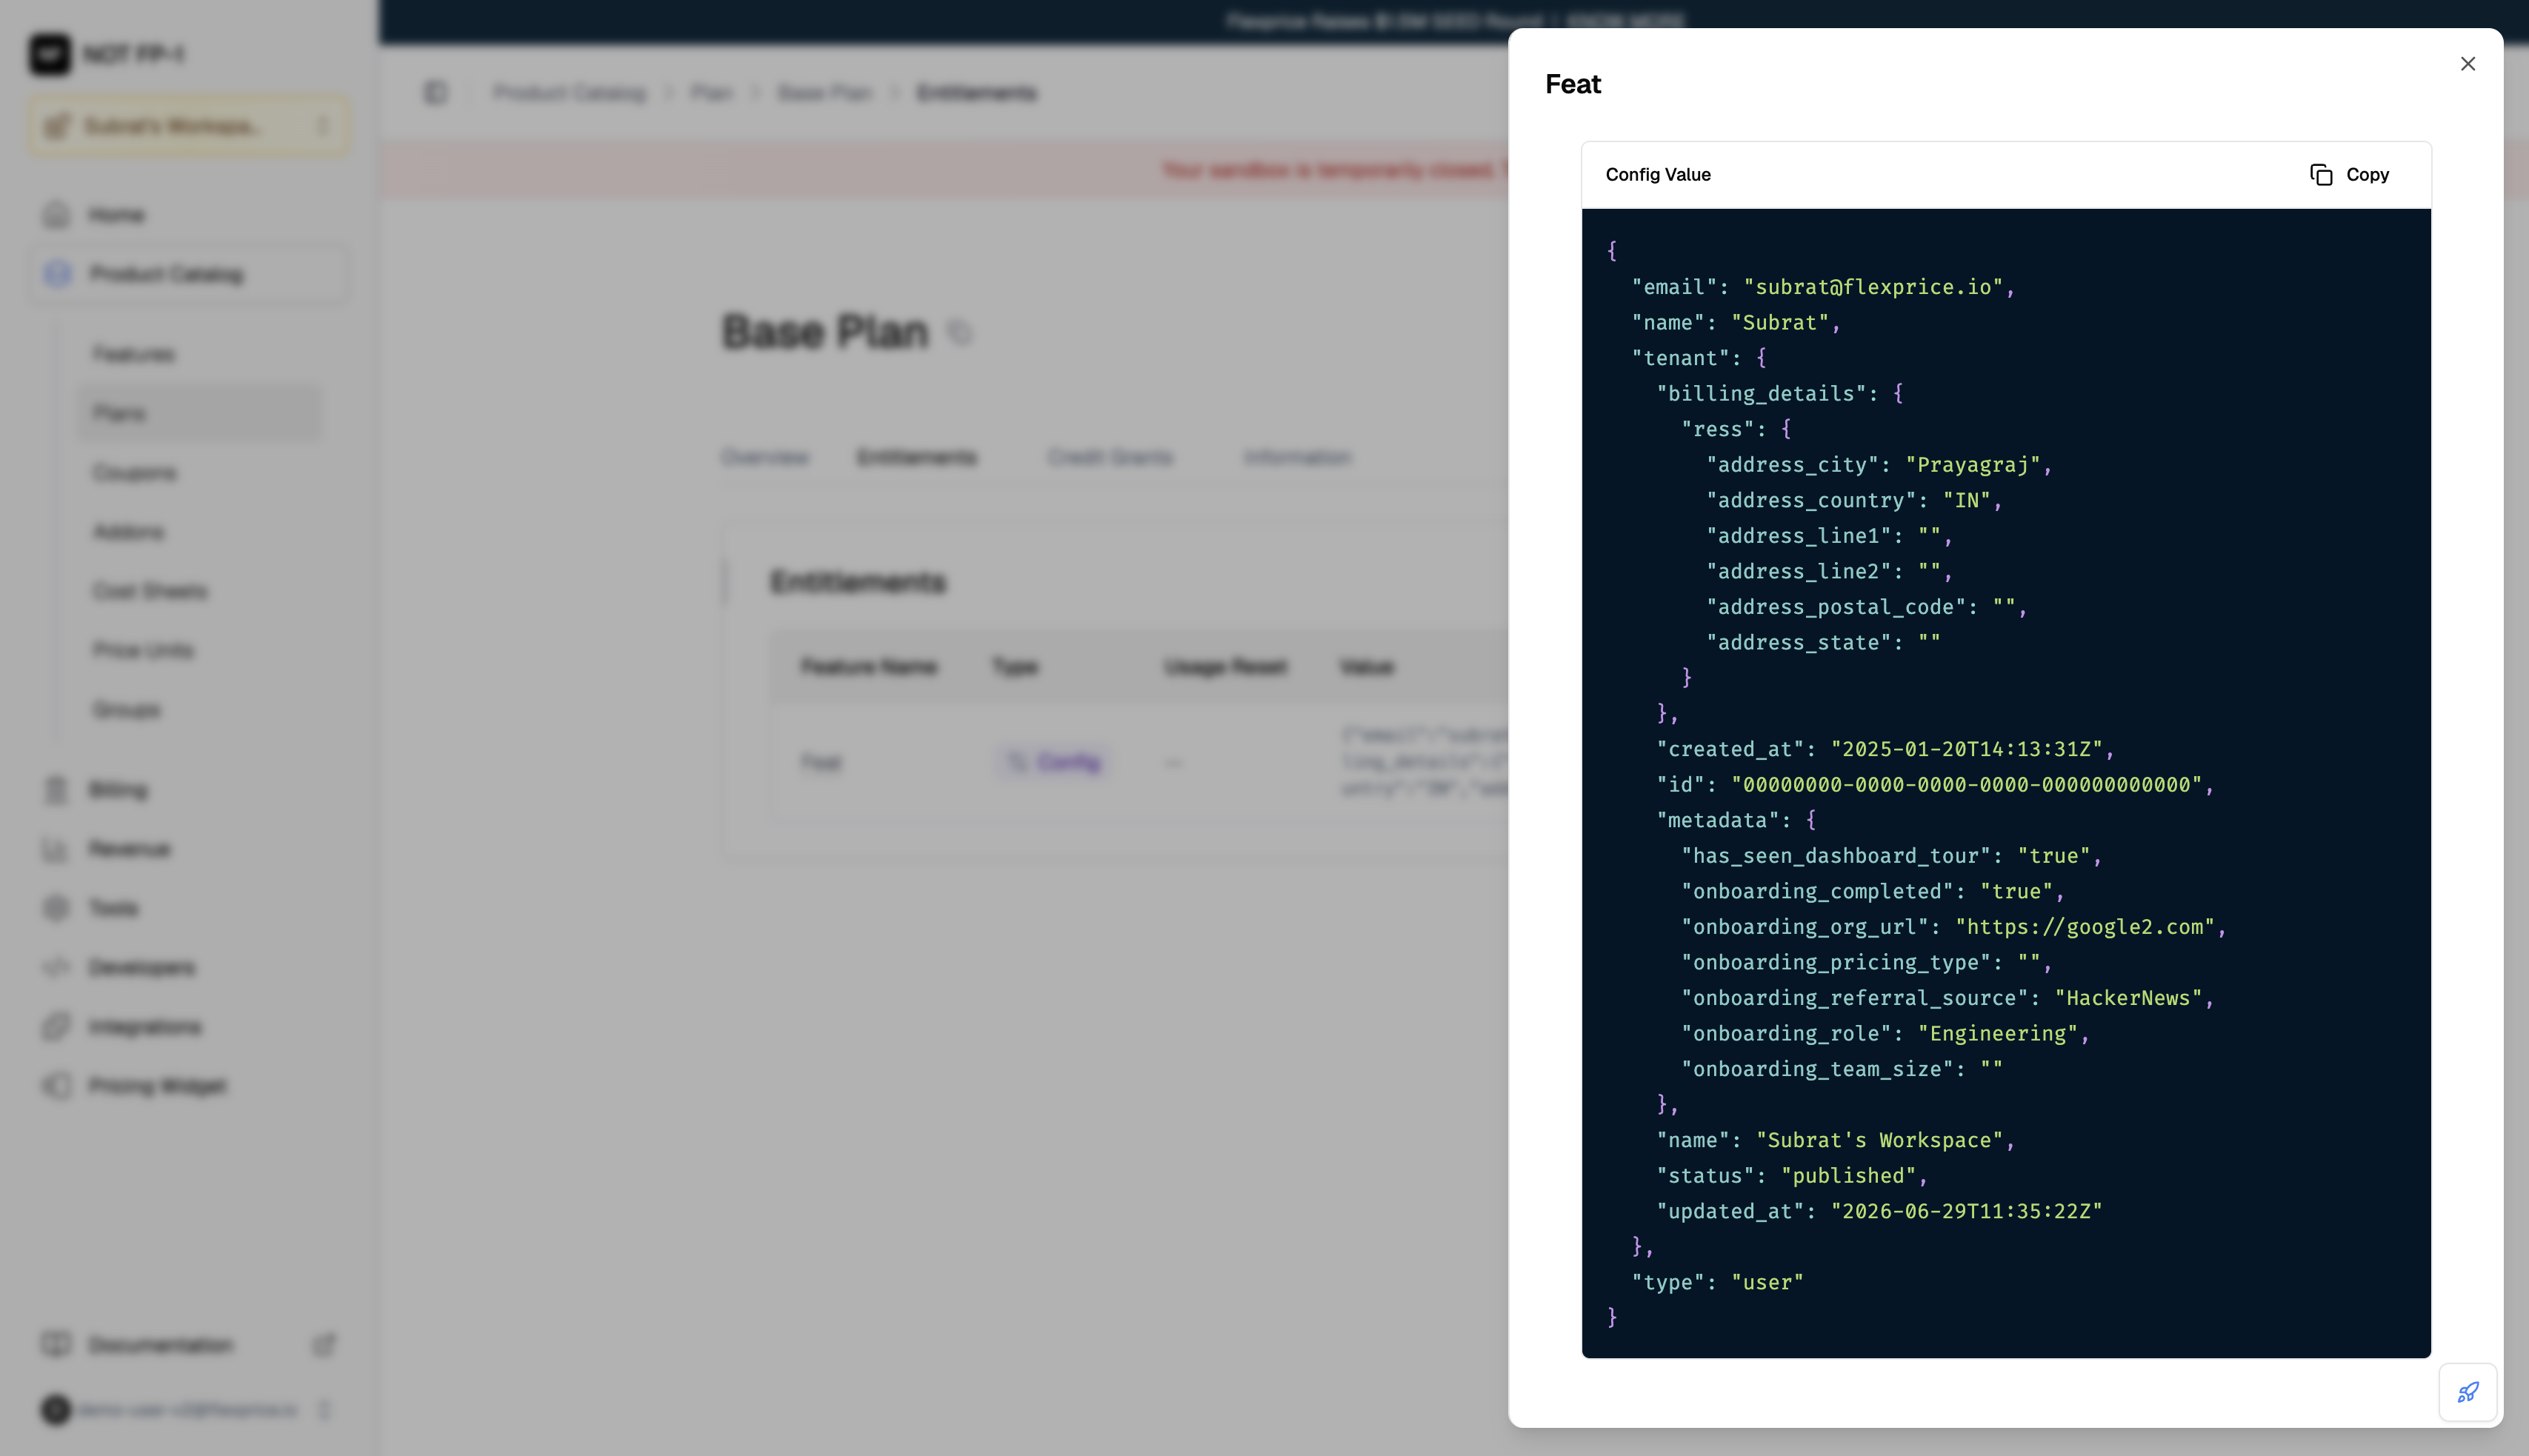Open Home in the sidebar
Viewport: 2529px width, 1456px height.
(x=188, y=215)
